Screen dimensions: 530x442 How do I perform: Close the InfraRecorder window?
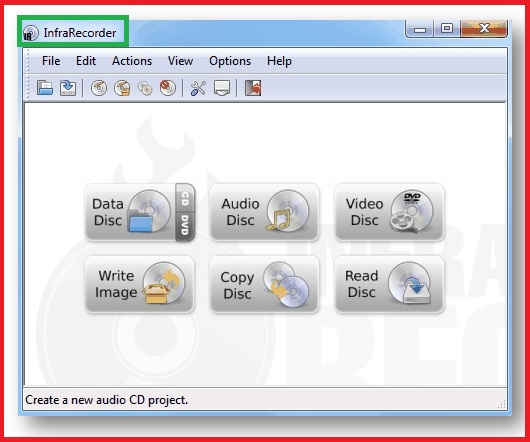(x=484, y=28)
